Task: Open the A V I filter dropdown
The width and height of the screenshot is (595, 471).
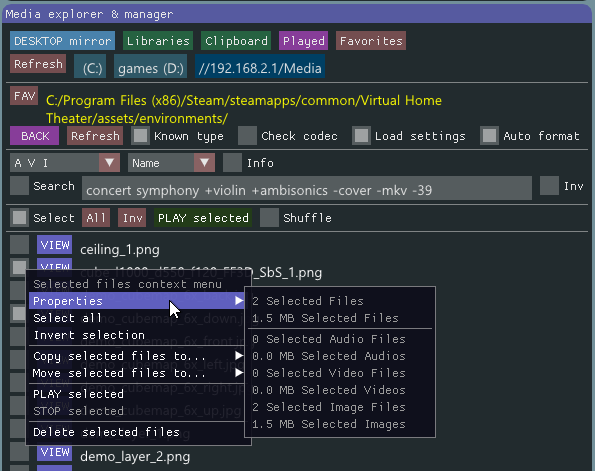Action: (65, 163)
